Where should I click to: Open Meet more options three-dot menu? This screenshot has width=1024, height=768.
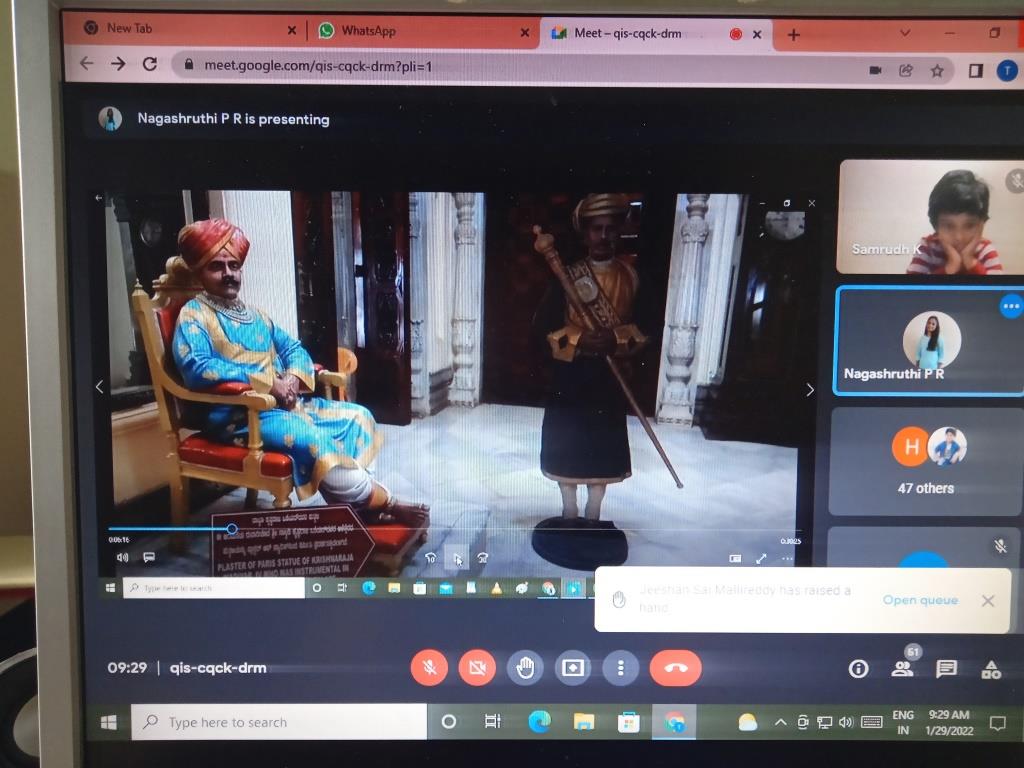click(x=620, y=667)
